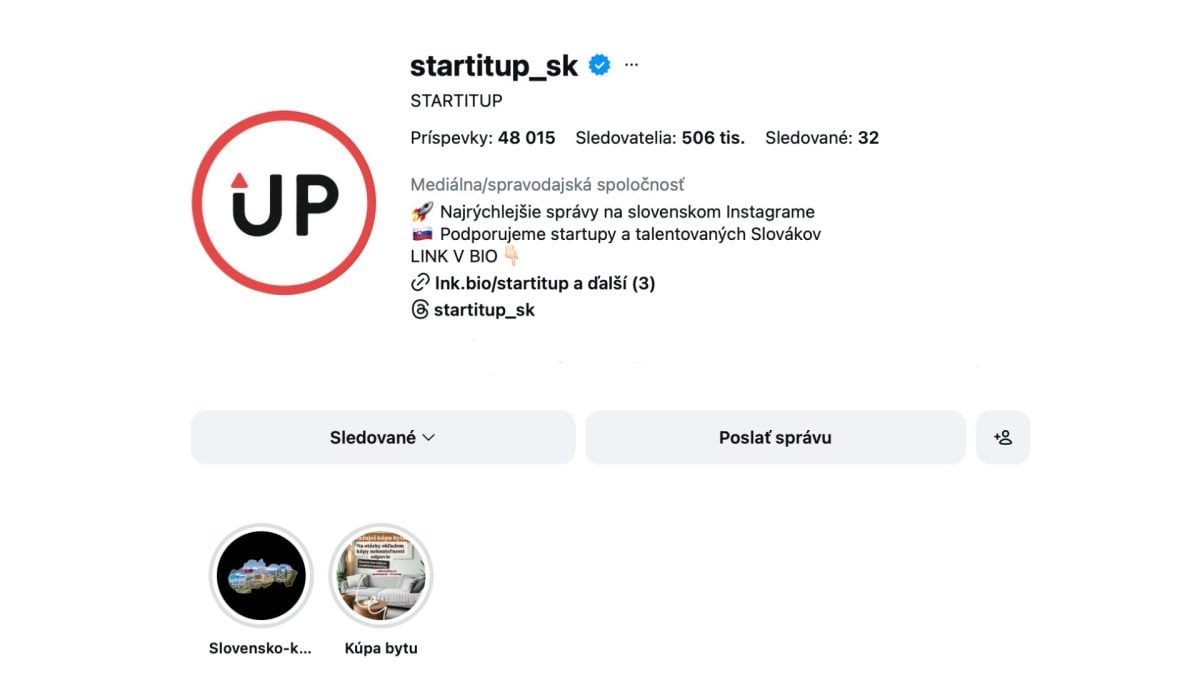Click the add similar accounts icon button
The image size is (1200, 675).
pos(1003,437)
